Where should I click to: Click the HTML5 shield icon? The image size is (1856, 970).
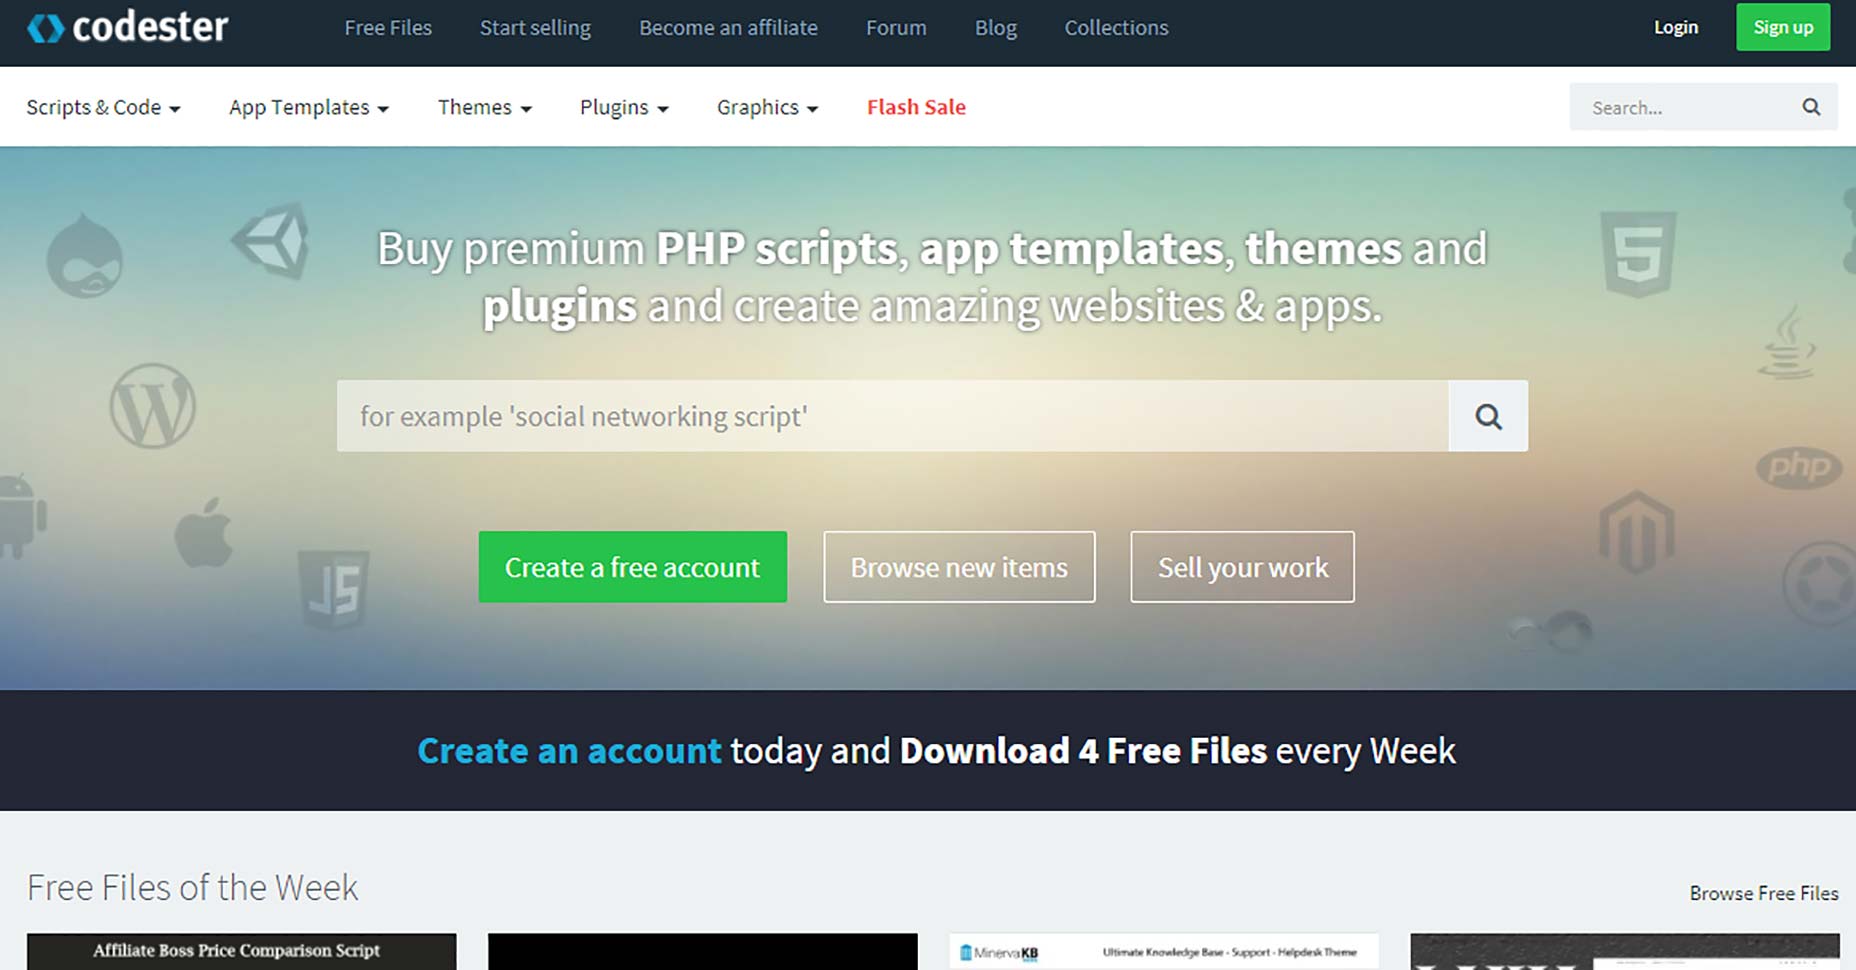coord(1637,253)
